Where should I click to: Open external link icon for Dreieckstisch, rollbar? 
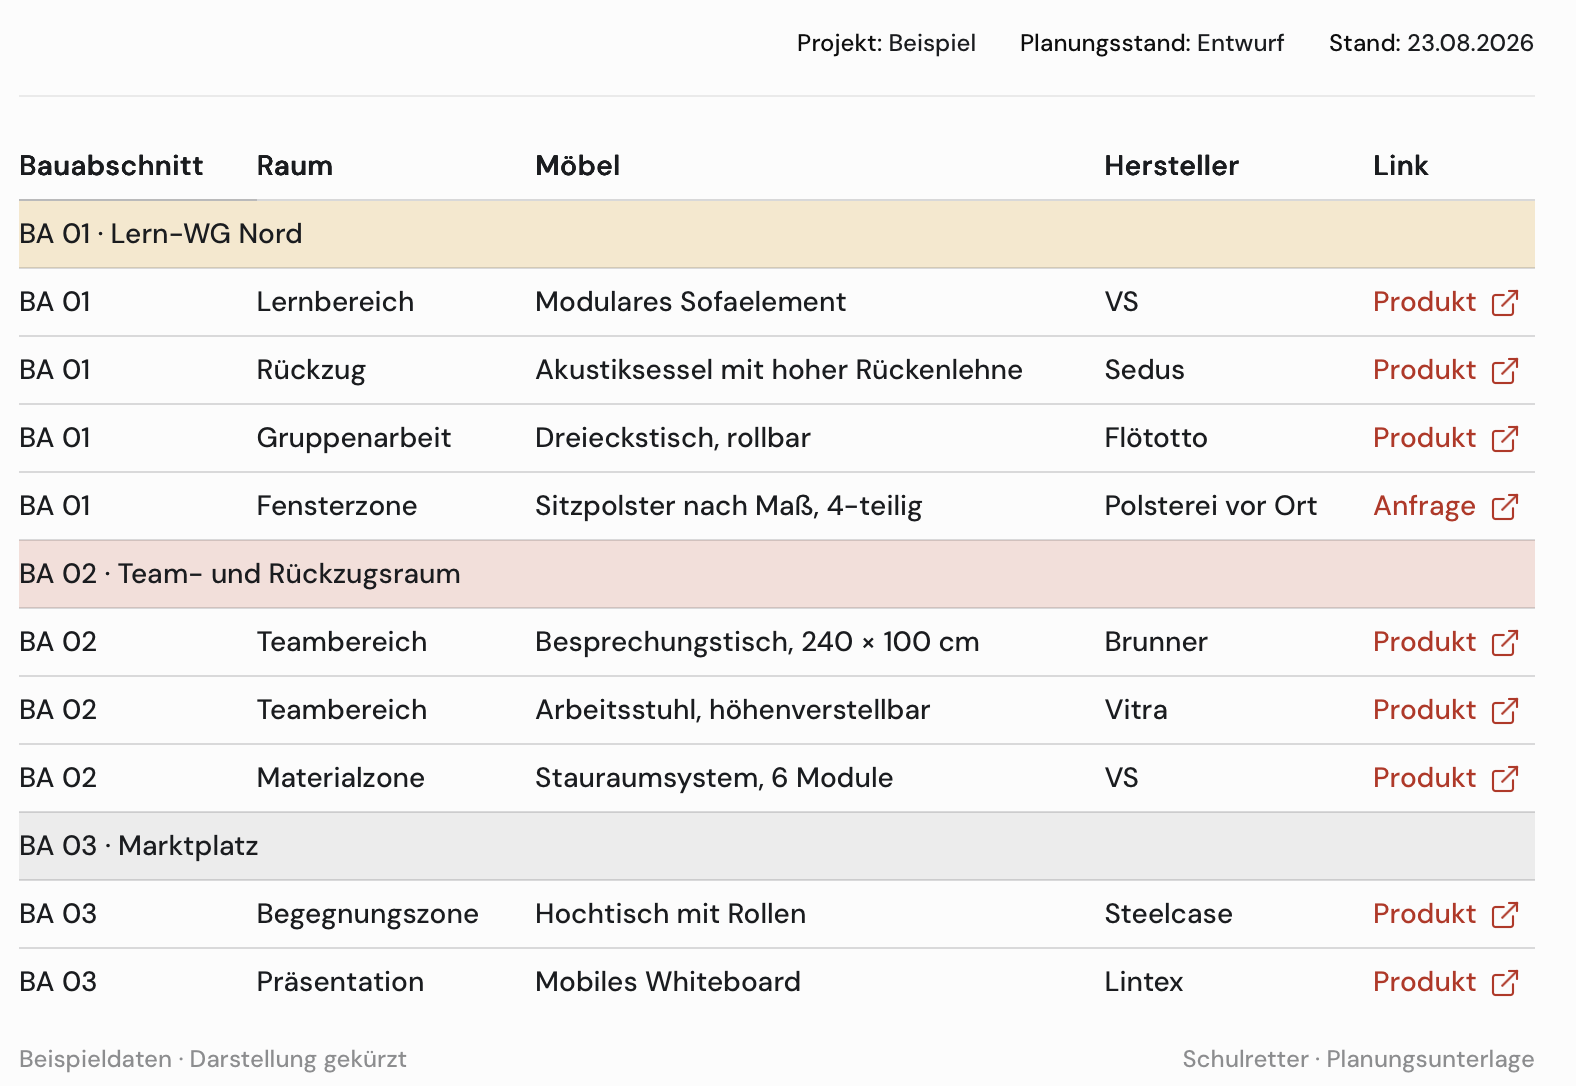(x=1505, y=439)
